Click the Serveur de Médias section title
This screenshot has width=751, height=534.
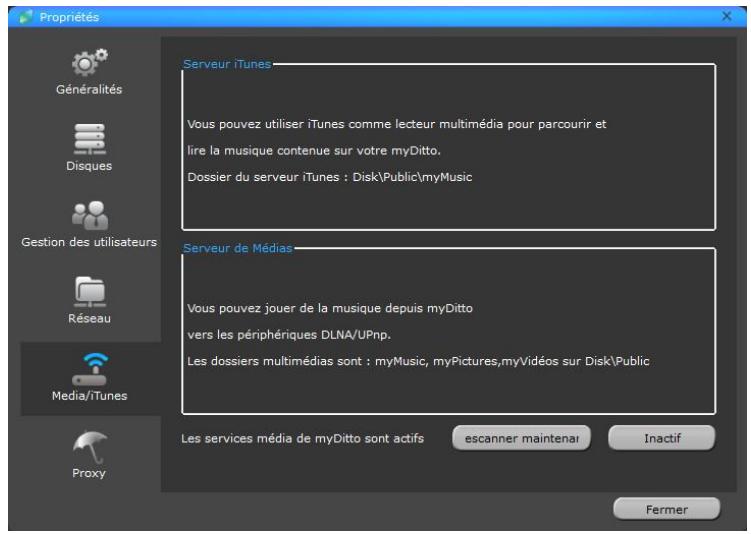238,248
